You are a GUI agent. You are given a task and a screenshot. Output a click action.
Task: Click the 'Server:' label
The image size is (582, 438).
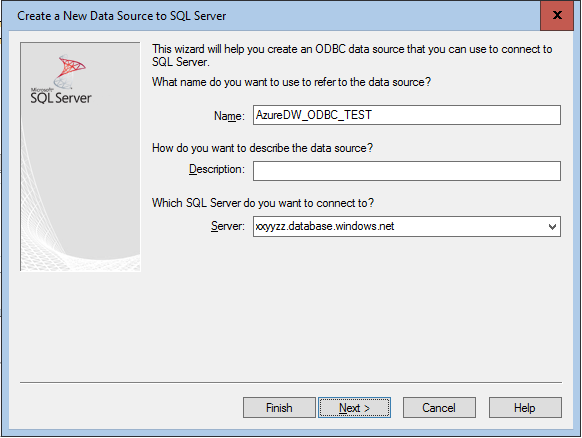coord(228,226)
